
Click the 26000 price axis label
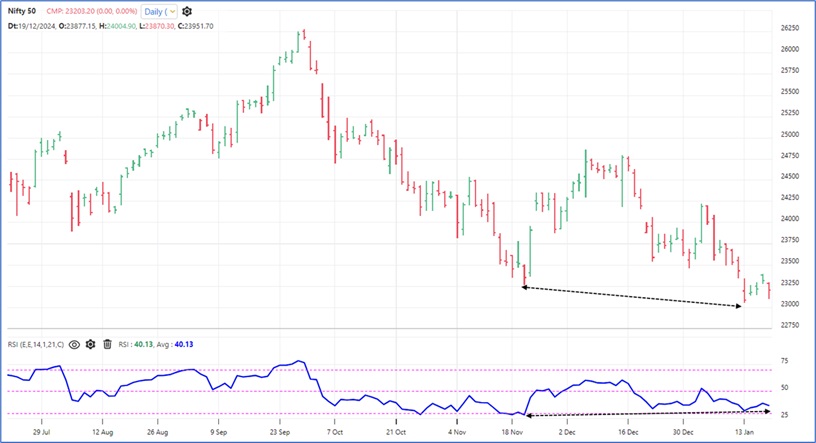(x=790, y=49)
